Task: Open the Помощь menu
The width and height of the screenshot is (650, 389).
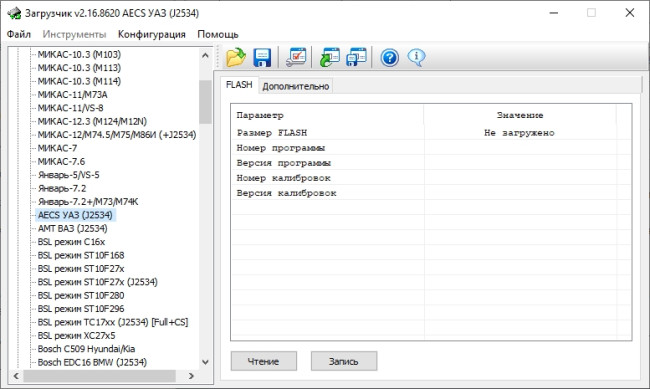Action: coord(218,34)
